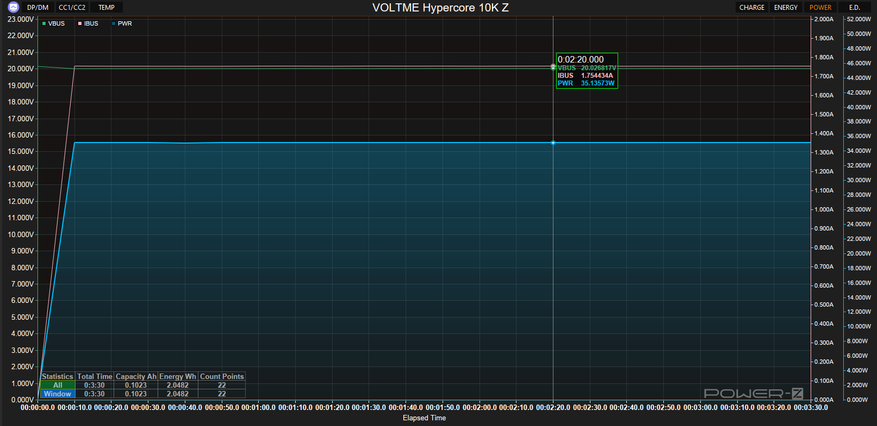Click the 00:01:00.0 tick on time axis

click(258, 409)
